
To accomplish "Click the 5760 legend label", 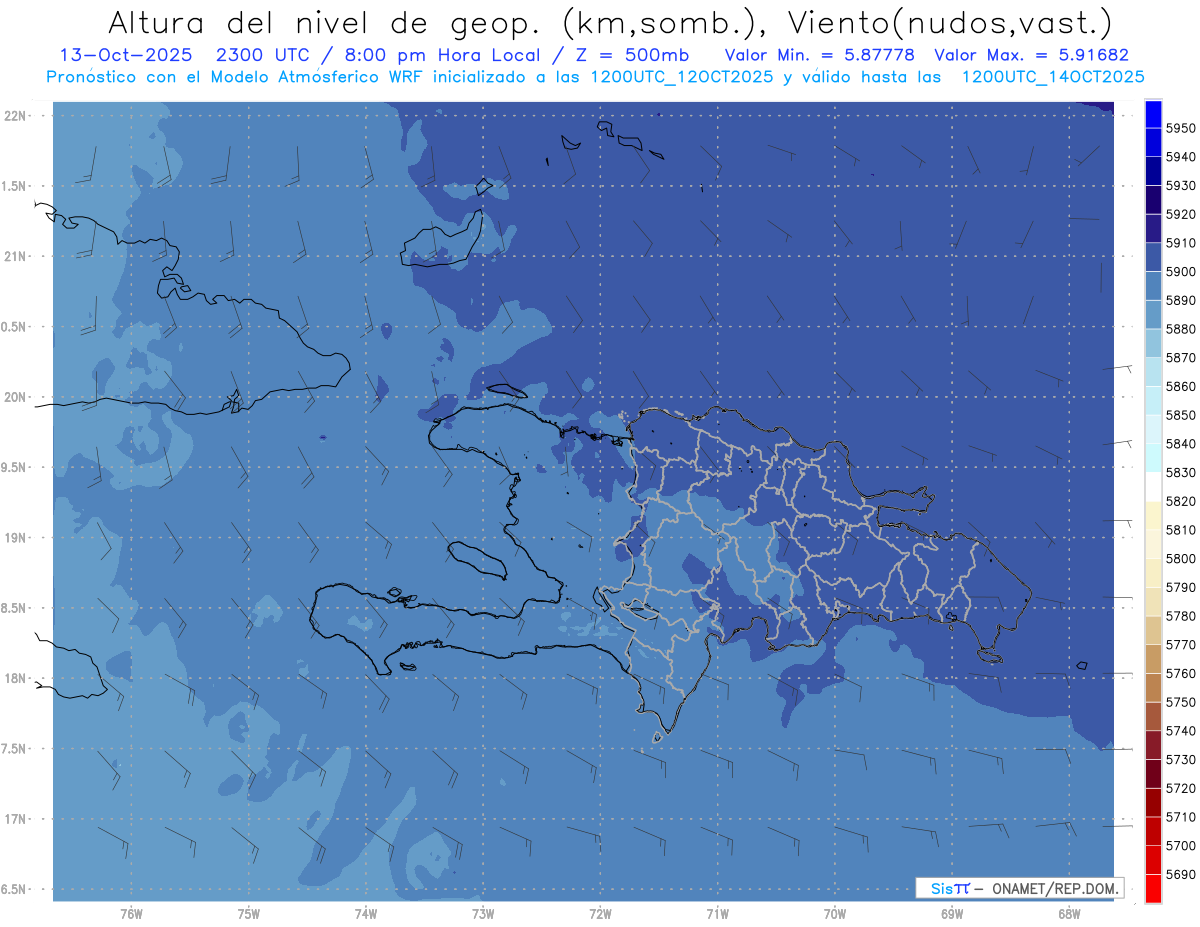I will pyautogui.click(x=1180, y=673).
